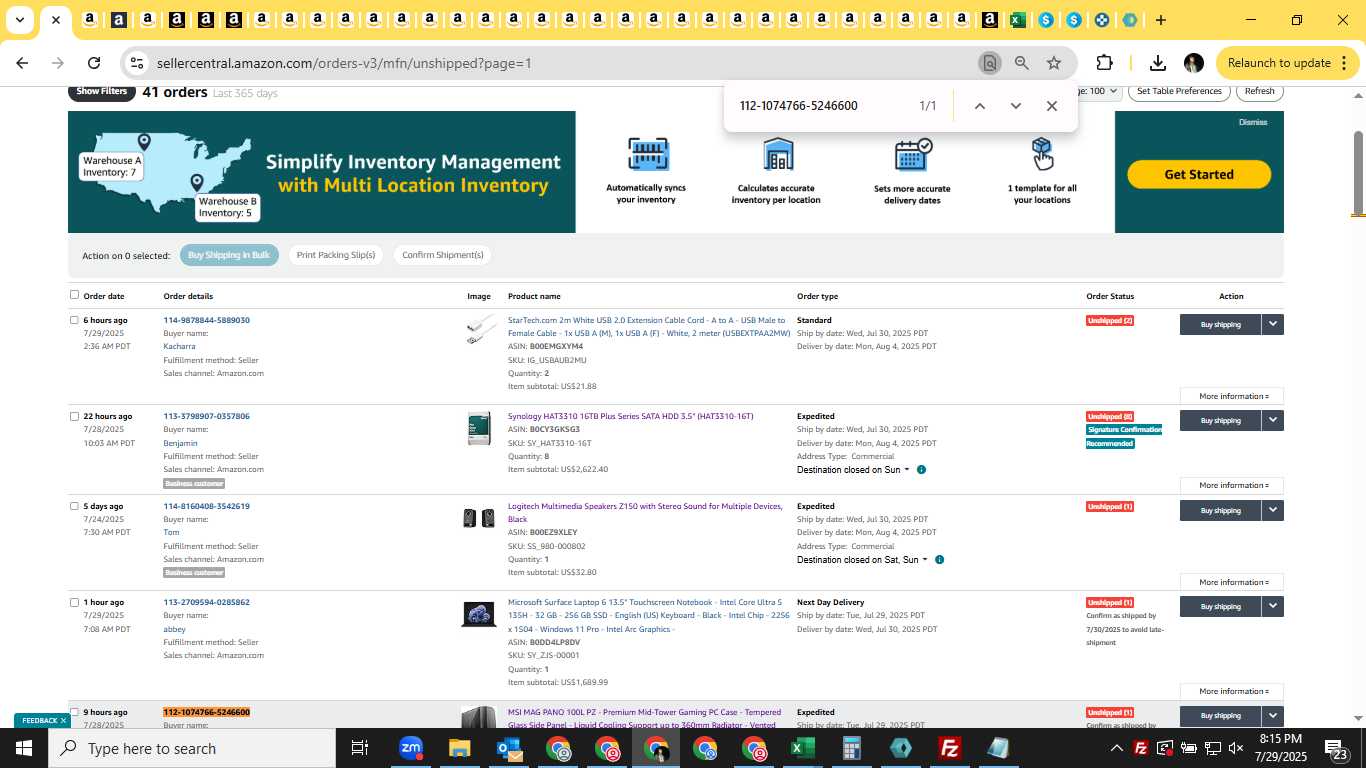Image resolution: width=1366 pixels, height=768 pixels.
Task: Open the page zoom magnifier icon
Action: click(1021, 63)
